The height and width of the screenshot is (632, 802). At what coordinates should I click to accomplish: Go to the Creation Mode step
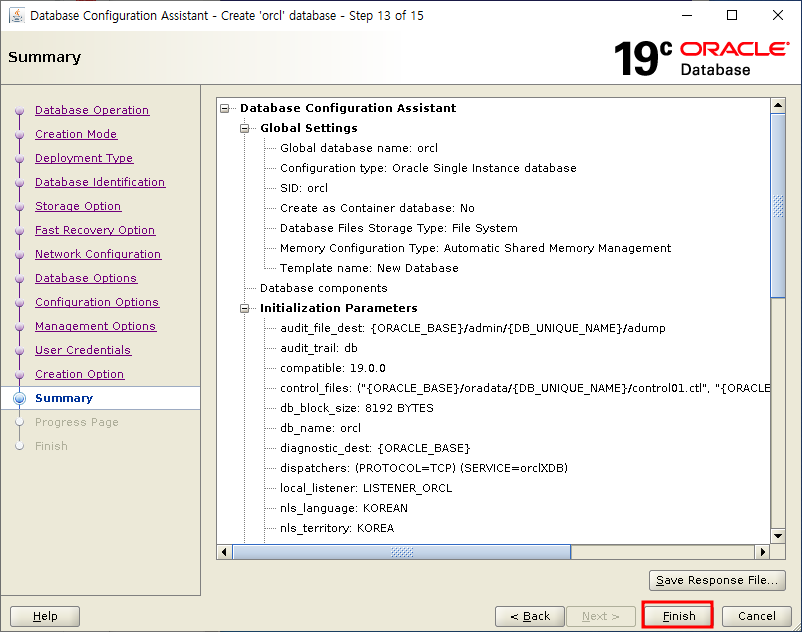[x=76, y=134]
